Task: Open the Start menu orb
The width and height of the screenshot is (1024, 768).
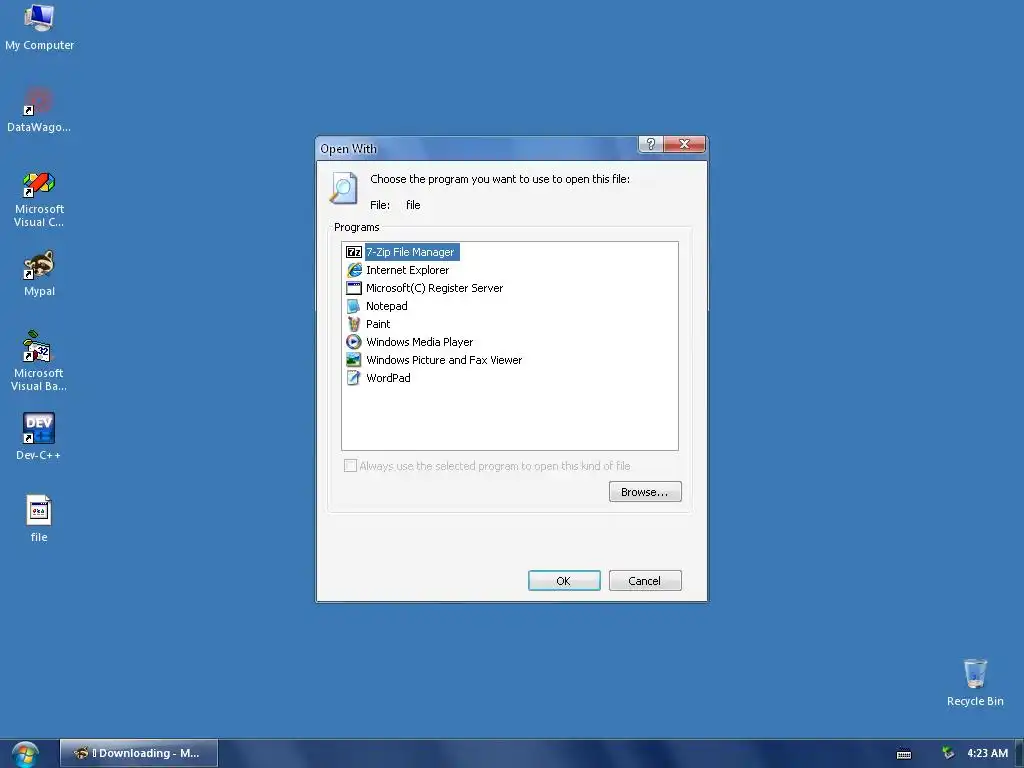Action: (x=25, y=754)
